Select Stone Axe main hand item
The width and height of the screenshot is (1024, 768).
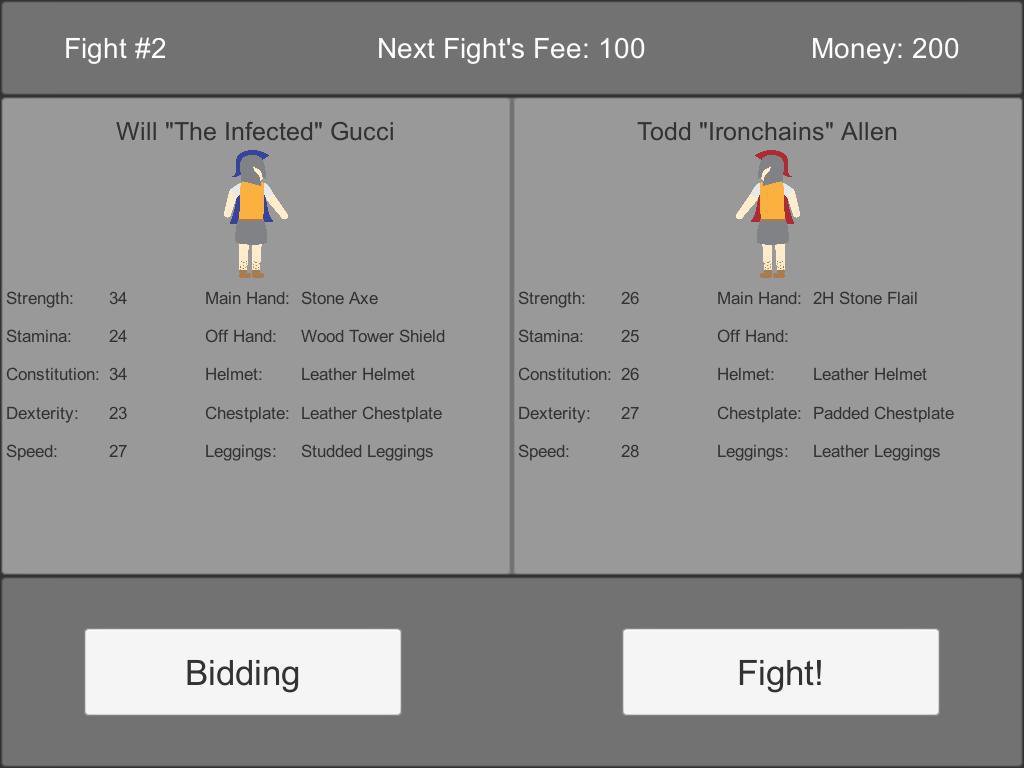340,298
